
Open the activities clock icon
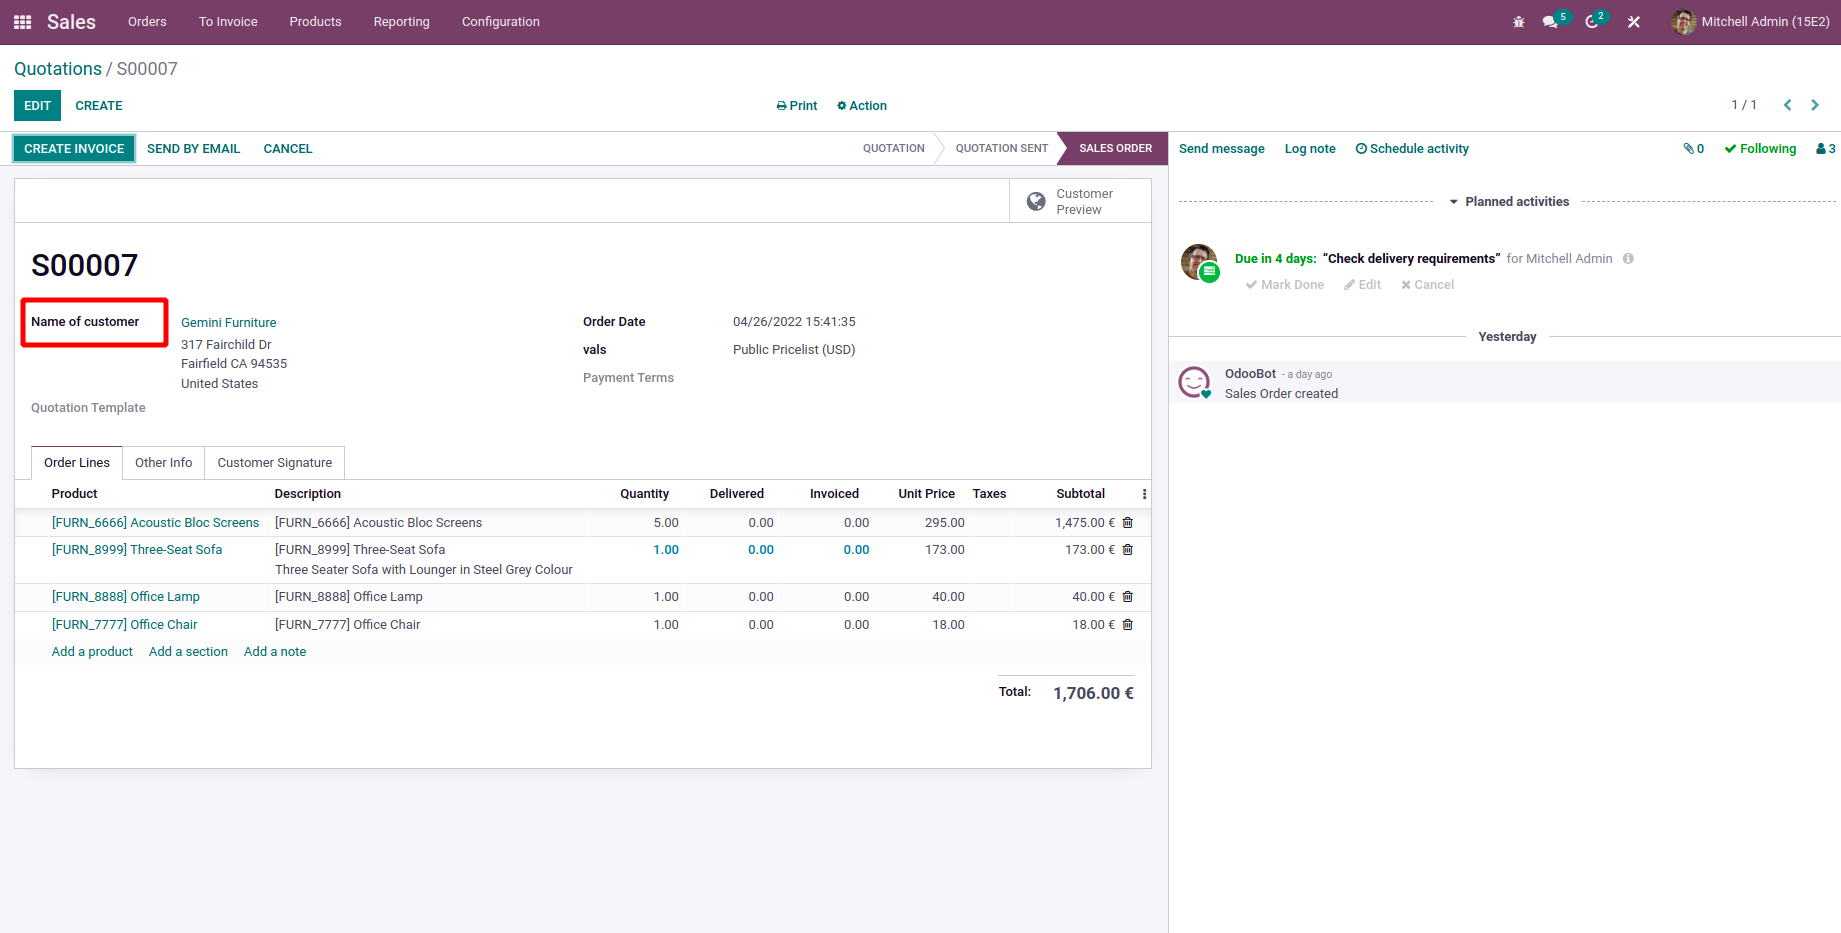[x=1592, y=22]
